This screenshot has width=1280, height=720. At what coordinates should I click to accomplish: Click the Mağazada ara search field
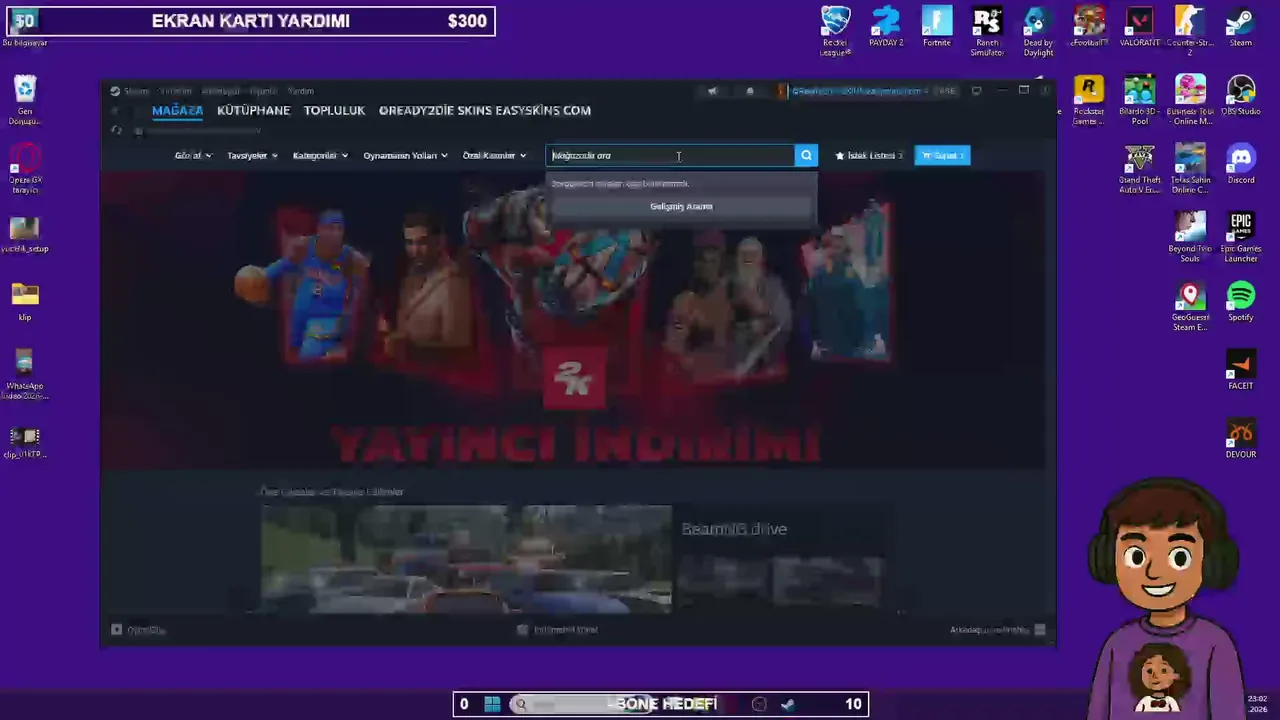click(x=670, y=155)
